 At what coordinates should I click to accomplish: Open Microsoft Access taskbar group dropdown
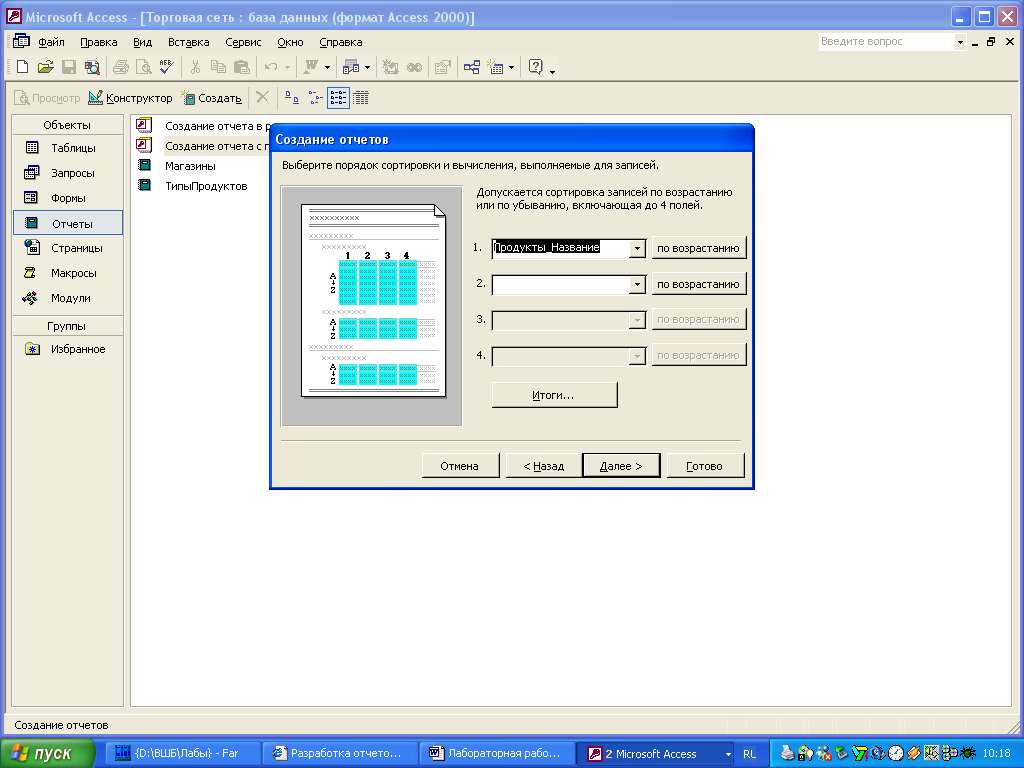point(728,754)
